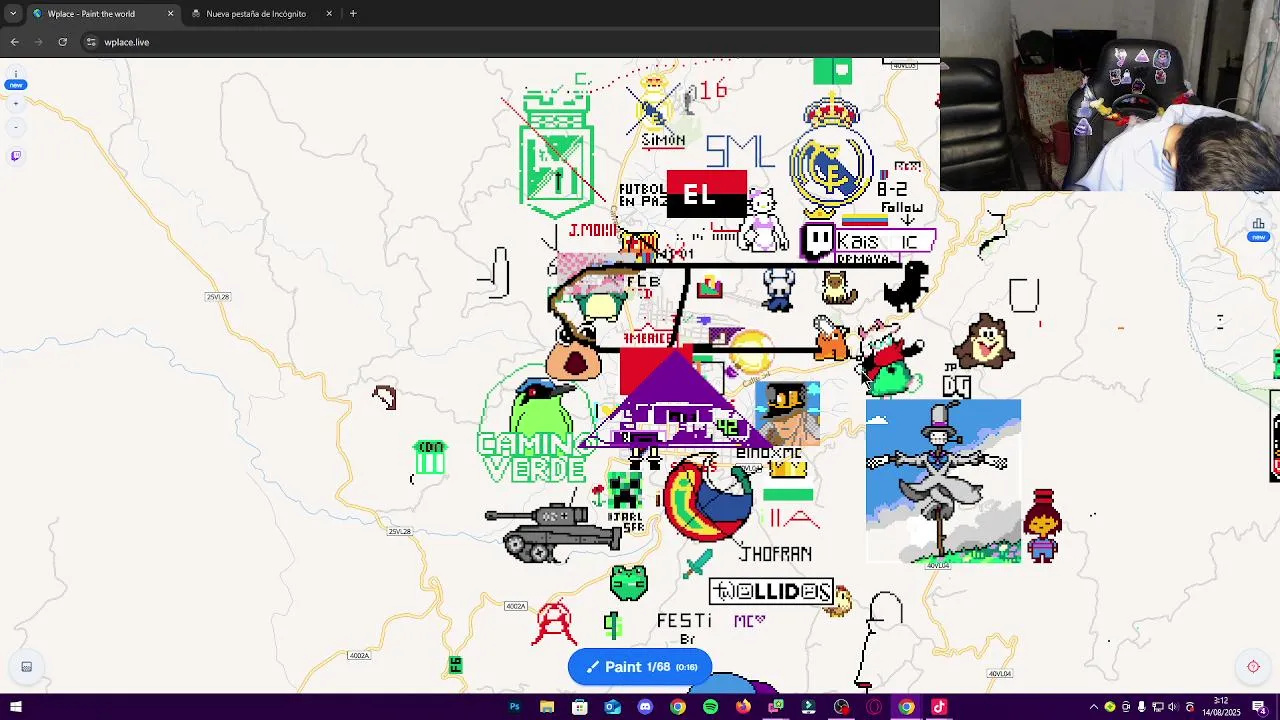Zoom out the map with minus button

(x=15, y=127)
